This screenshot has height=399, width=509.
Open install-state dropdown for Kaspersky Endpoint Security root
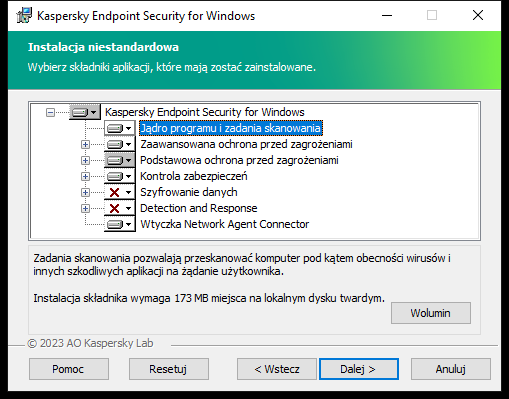[x=85, y=112]
